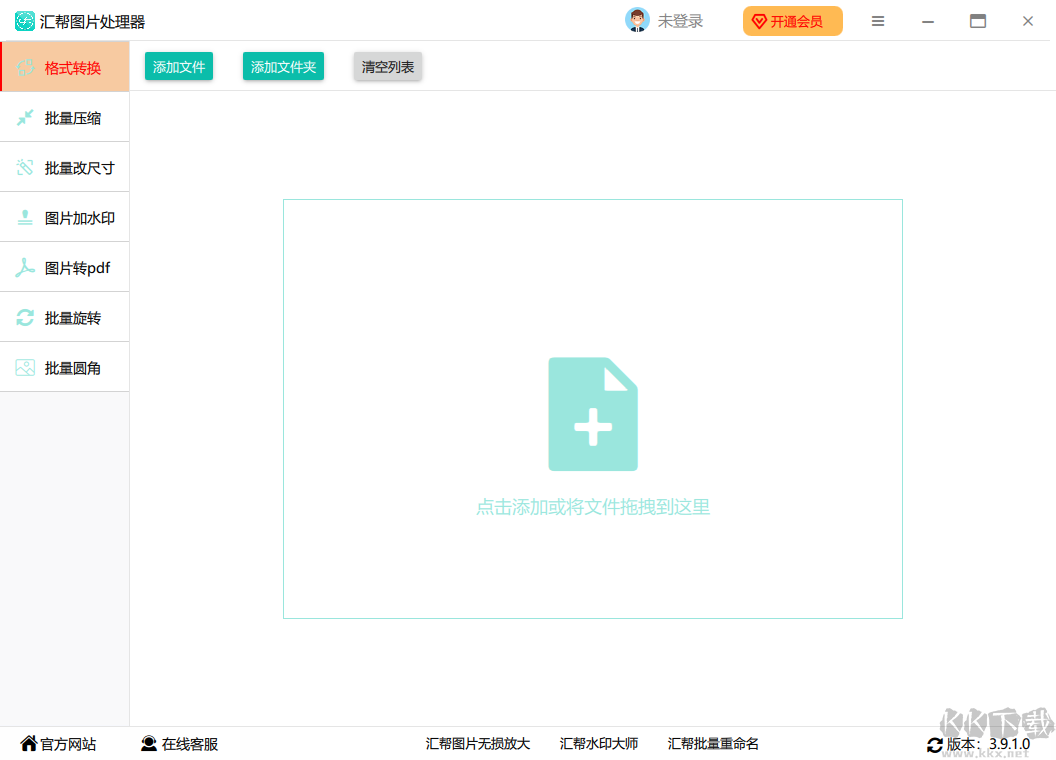Open 在线客服 support link
This screenshot has width=1056, height=760.
pos(190,744)
